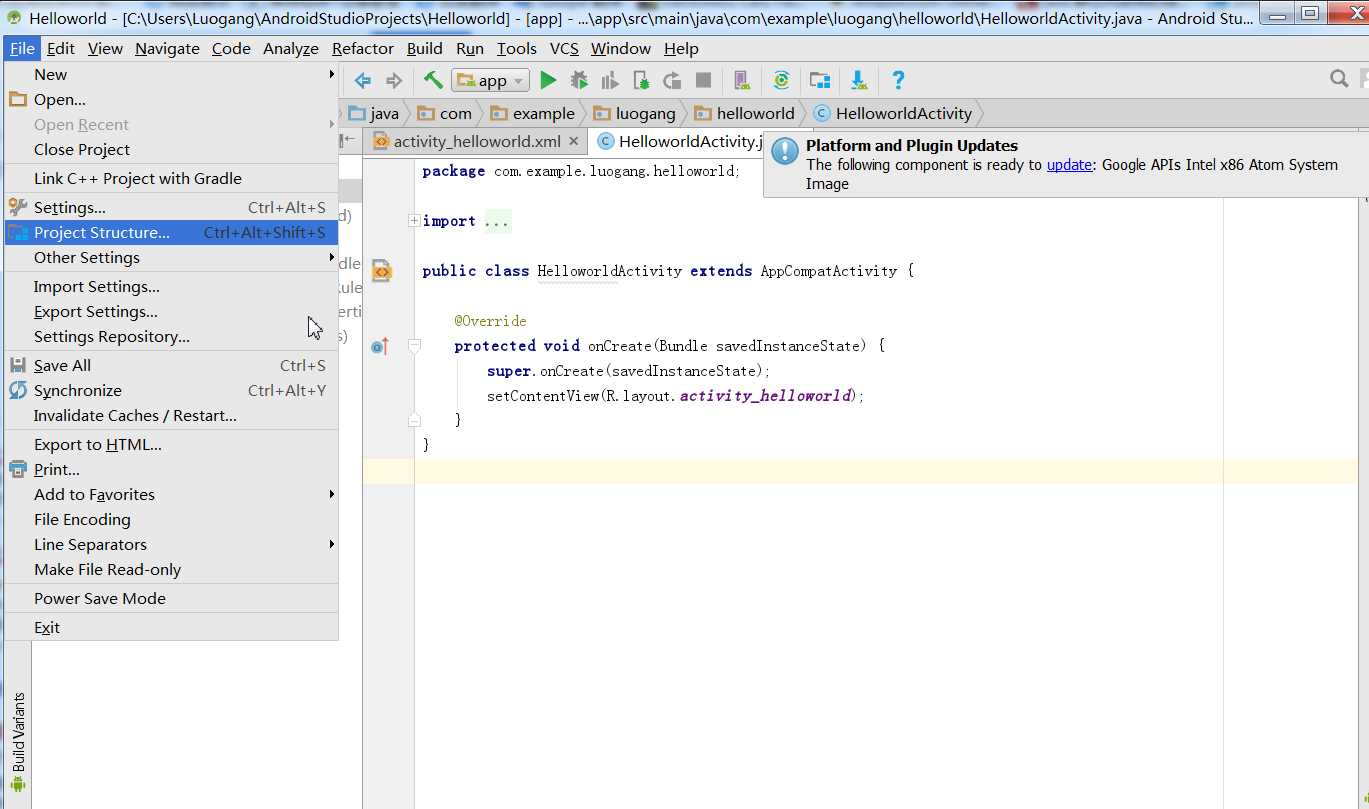
Task: Click the Run with Coverage icon
Action: (x=610, y=80)
